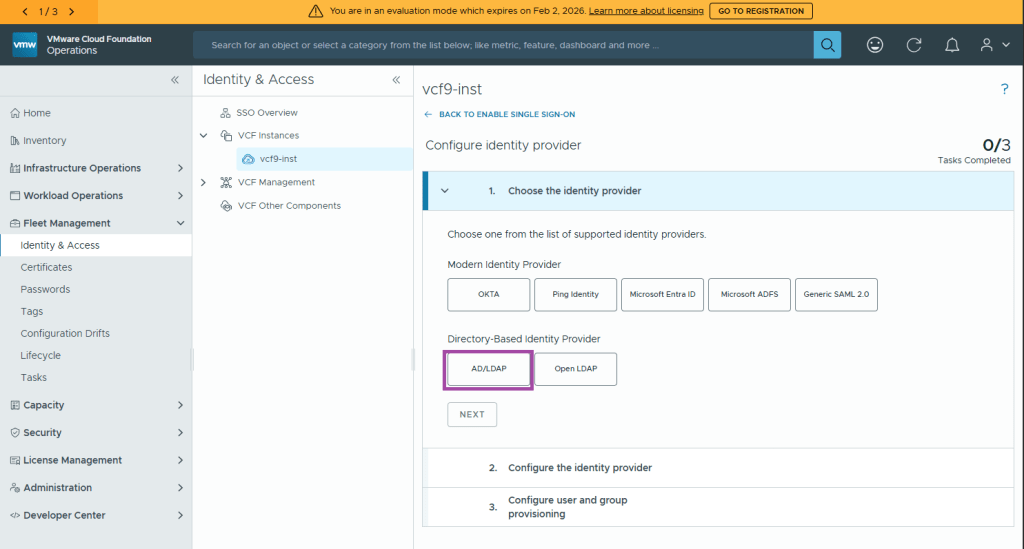Follow the Back to Enable Single Sign-On link

(506, 115)
